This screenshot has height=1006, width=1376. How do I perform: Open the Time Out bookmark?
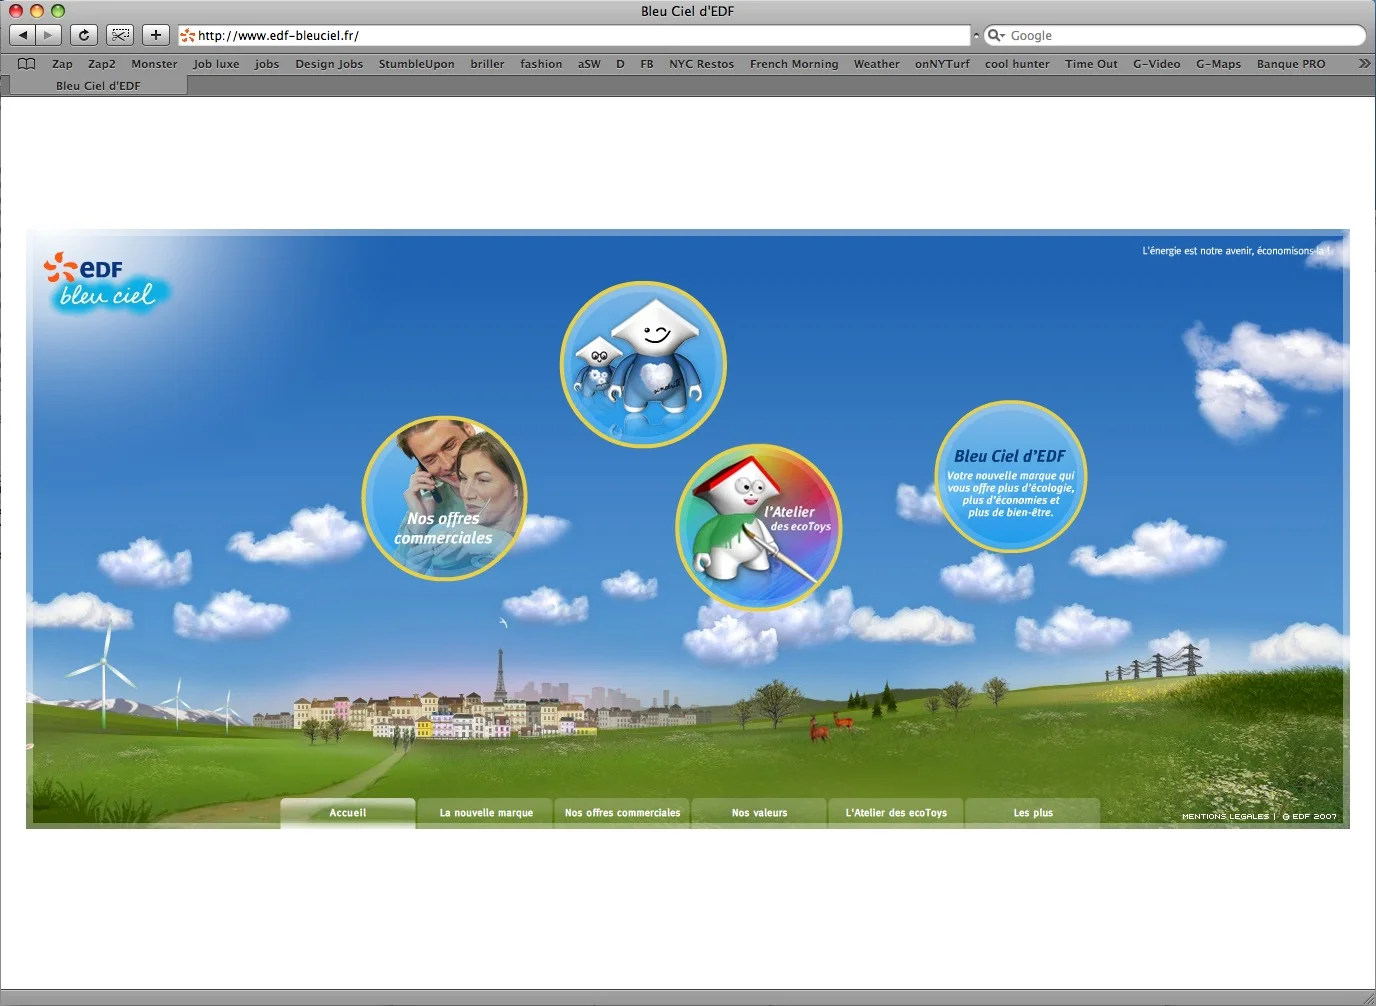pyautogui.click(x=1091, y=64)
